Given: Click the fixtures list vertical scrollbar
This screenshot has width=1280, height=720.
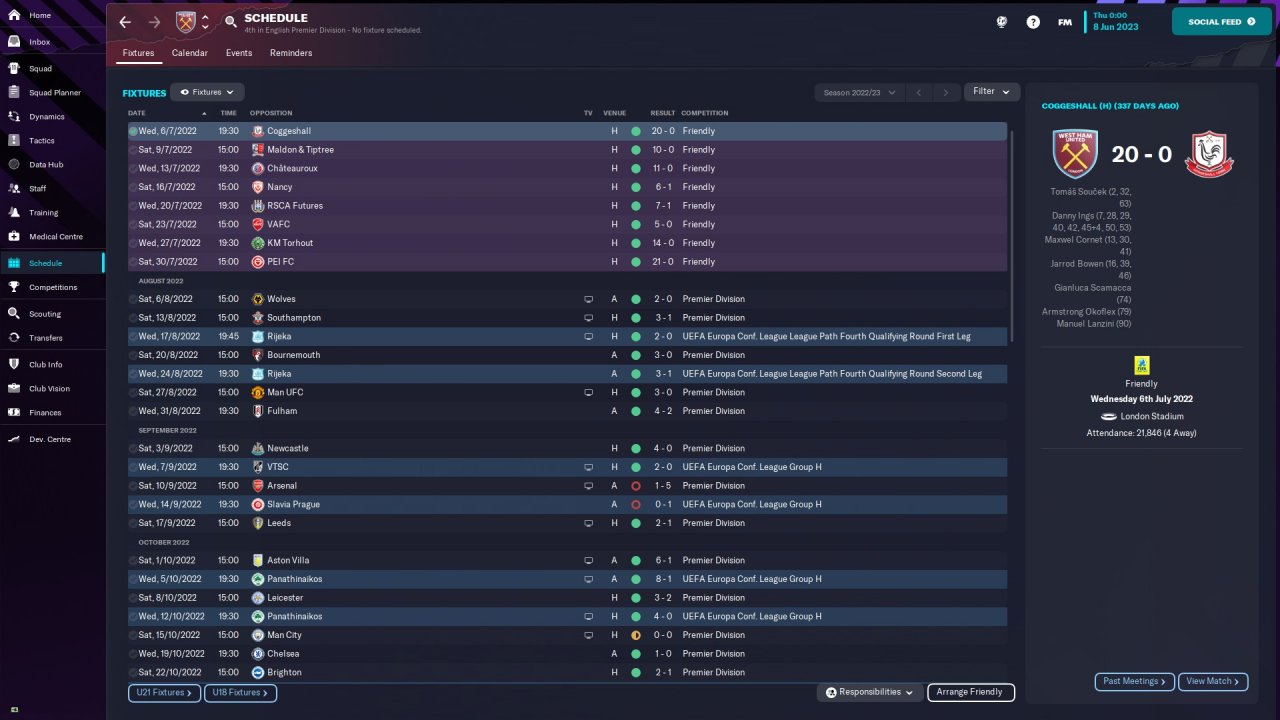Looking at the screenshot, I should 1011,235.
